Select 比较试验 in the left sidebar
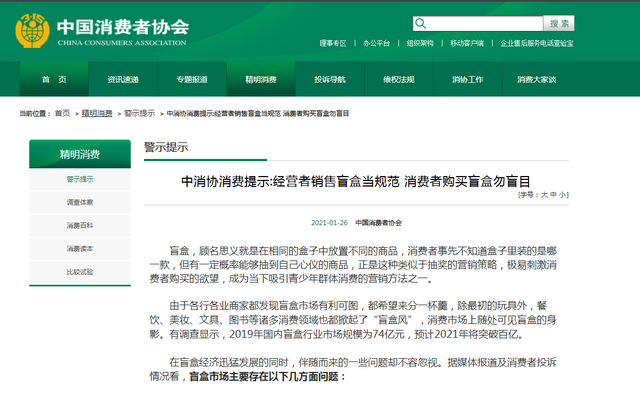The width and height of the screenshot is (640, 394). click(80, 272)
